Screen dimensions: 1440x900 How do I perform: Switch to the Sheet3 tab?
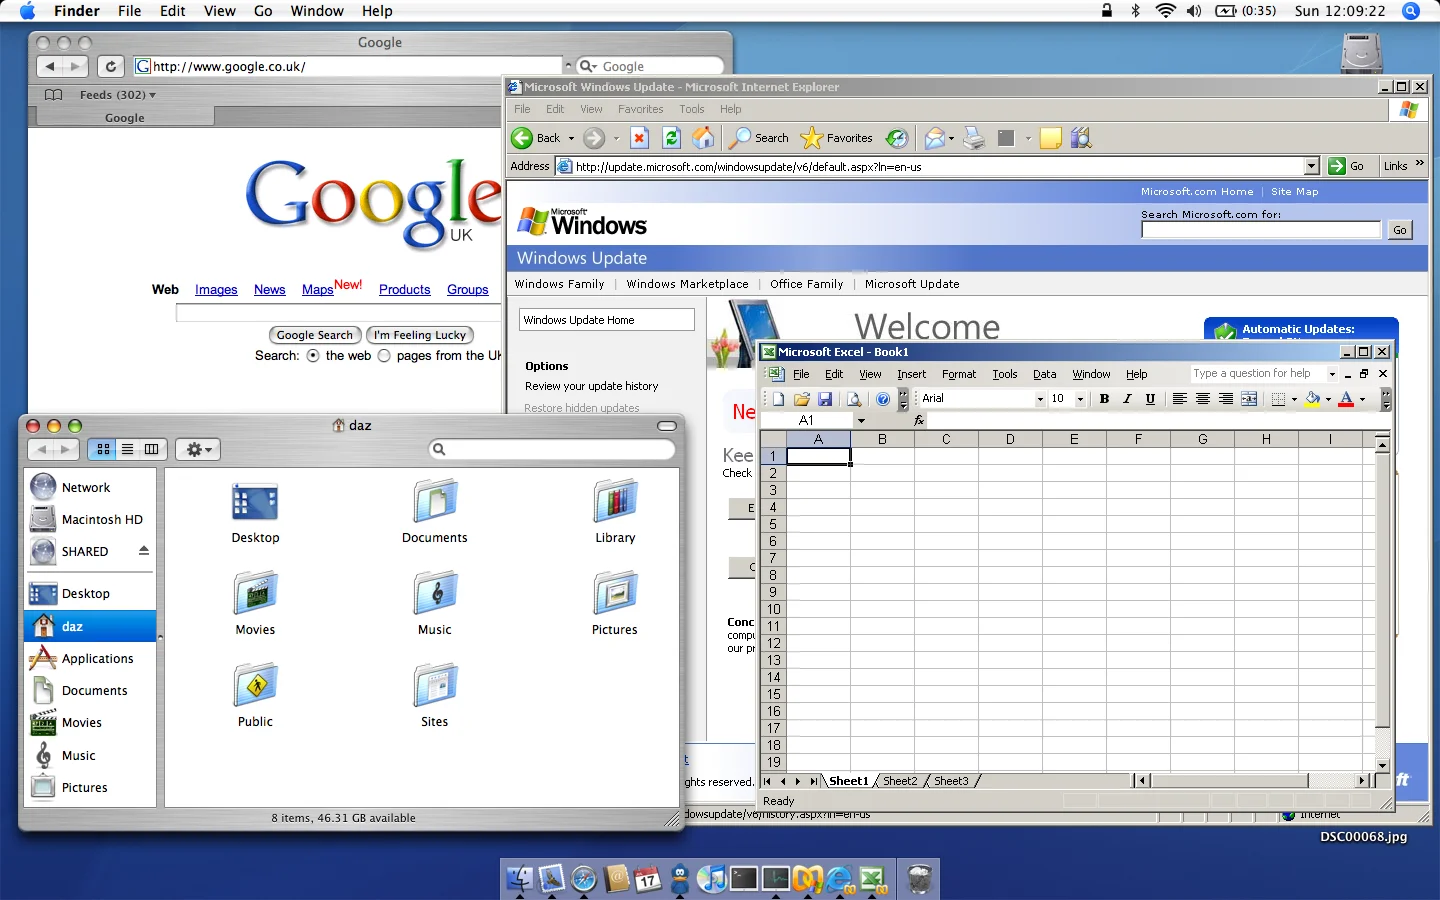(x=951, y=781)
